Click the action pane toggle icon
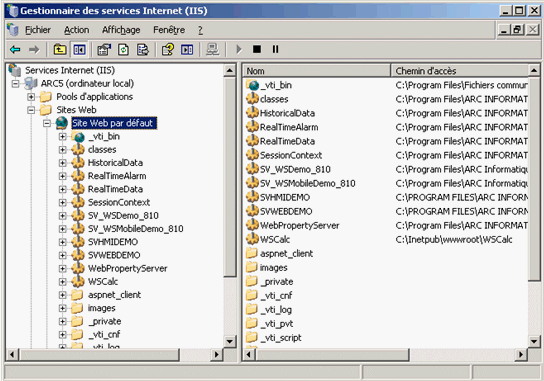544x381 pixels. tap(187, 50)
